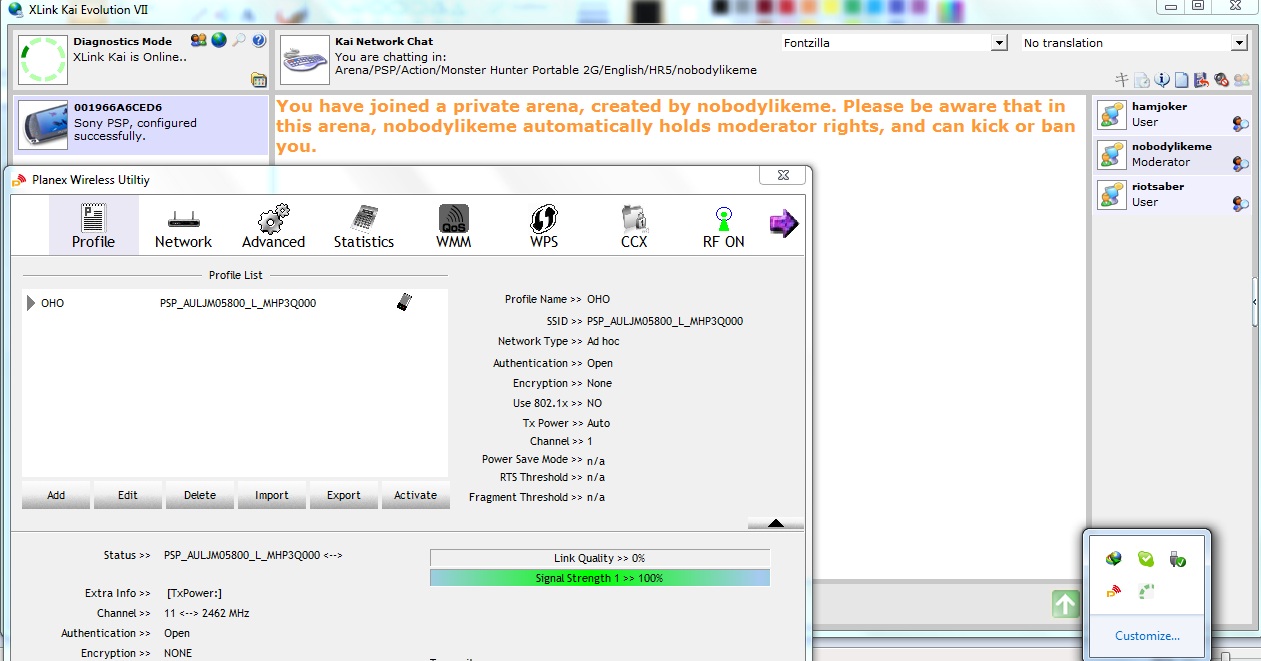Click the blue info bubble icon
This screenshot has width=1261, height=661.
click(1162, 80)
